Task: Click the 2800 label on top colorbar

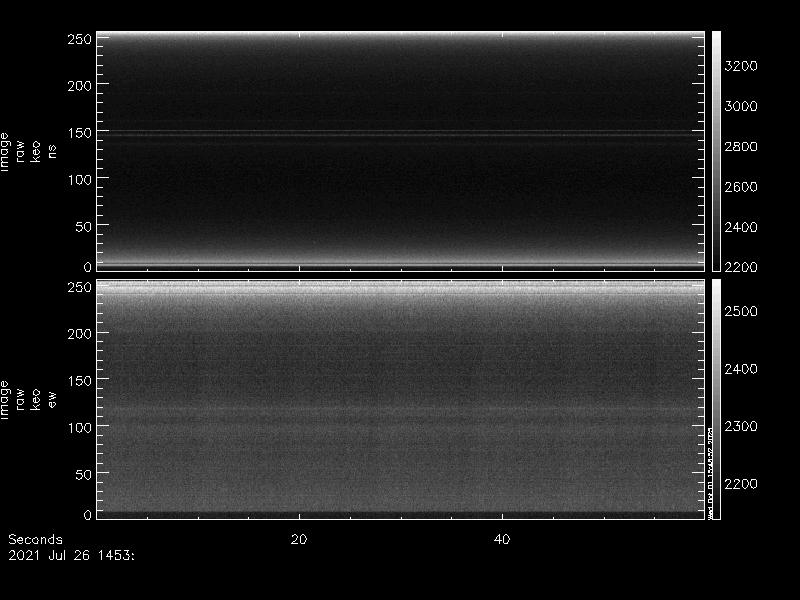Action: (741, 147)
